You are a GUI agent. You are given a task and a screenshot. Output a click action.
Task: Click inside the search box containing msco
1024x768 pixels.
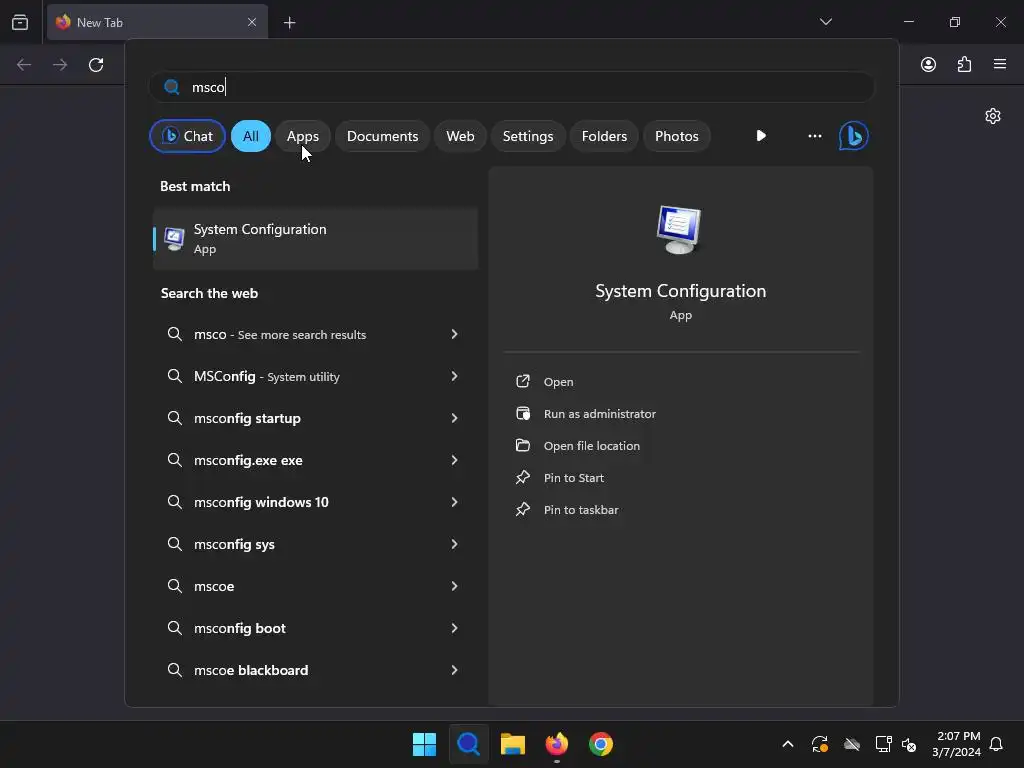click(x=511, y=87)
